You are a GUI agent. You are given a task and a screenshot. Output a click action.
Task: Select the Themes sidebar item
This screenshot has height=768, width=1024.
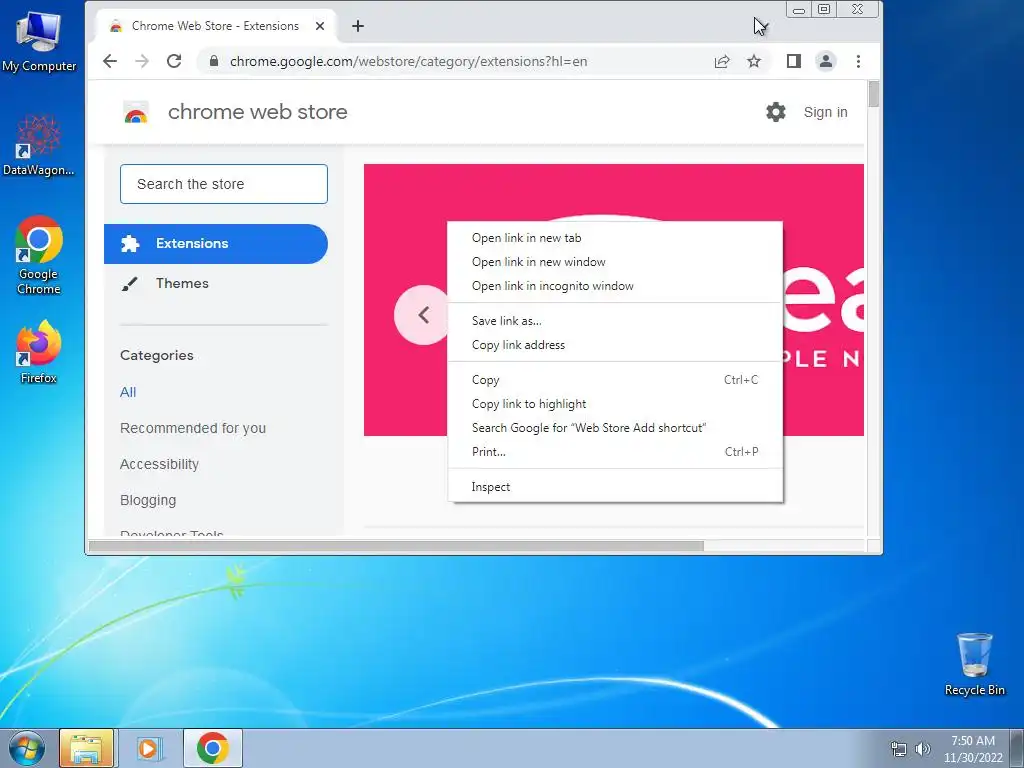click(x=216, y=283)
